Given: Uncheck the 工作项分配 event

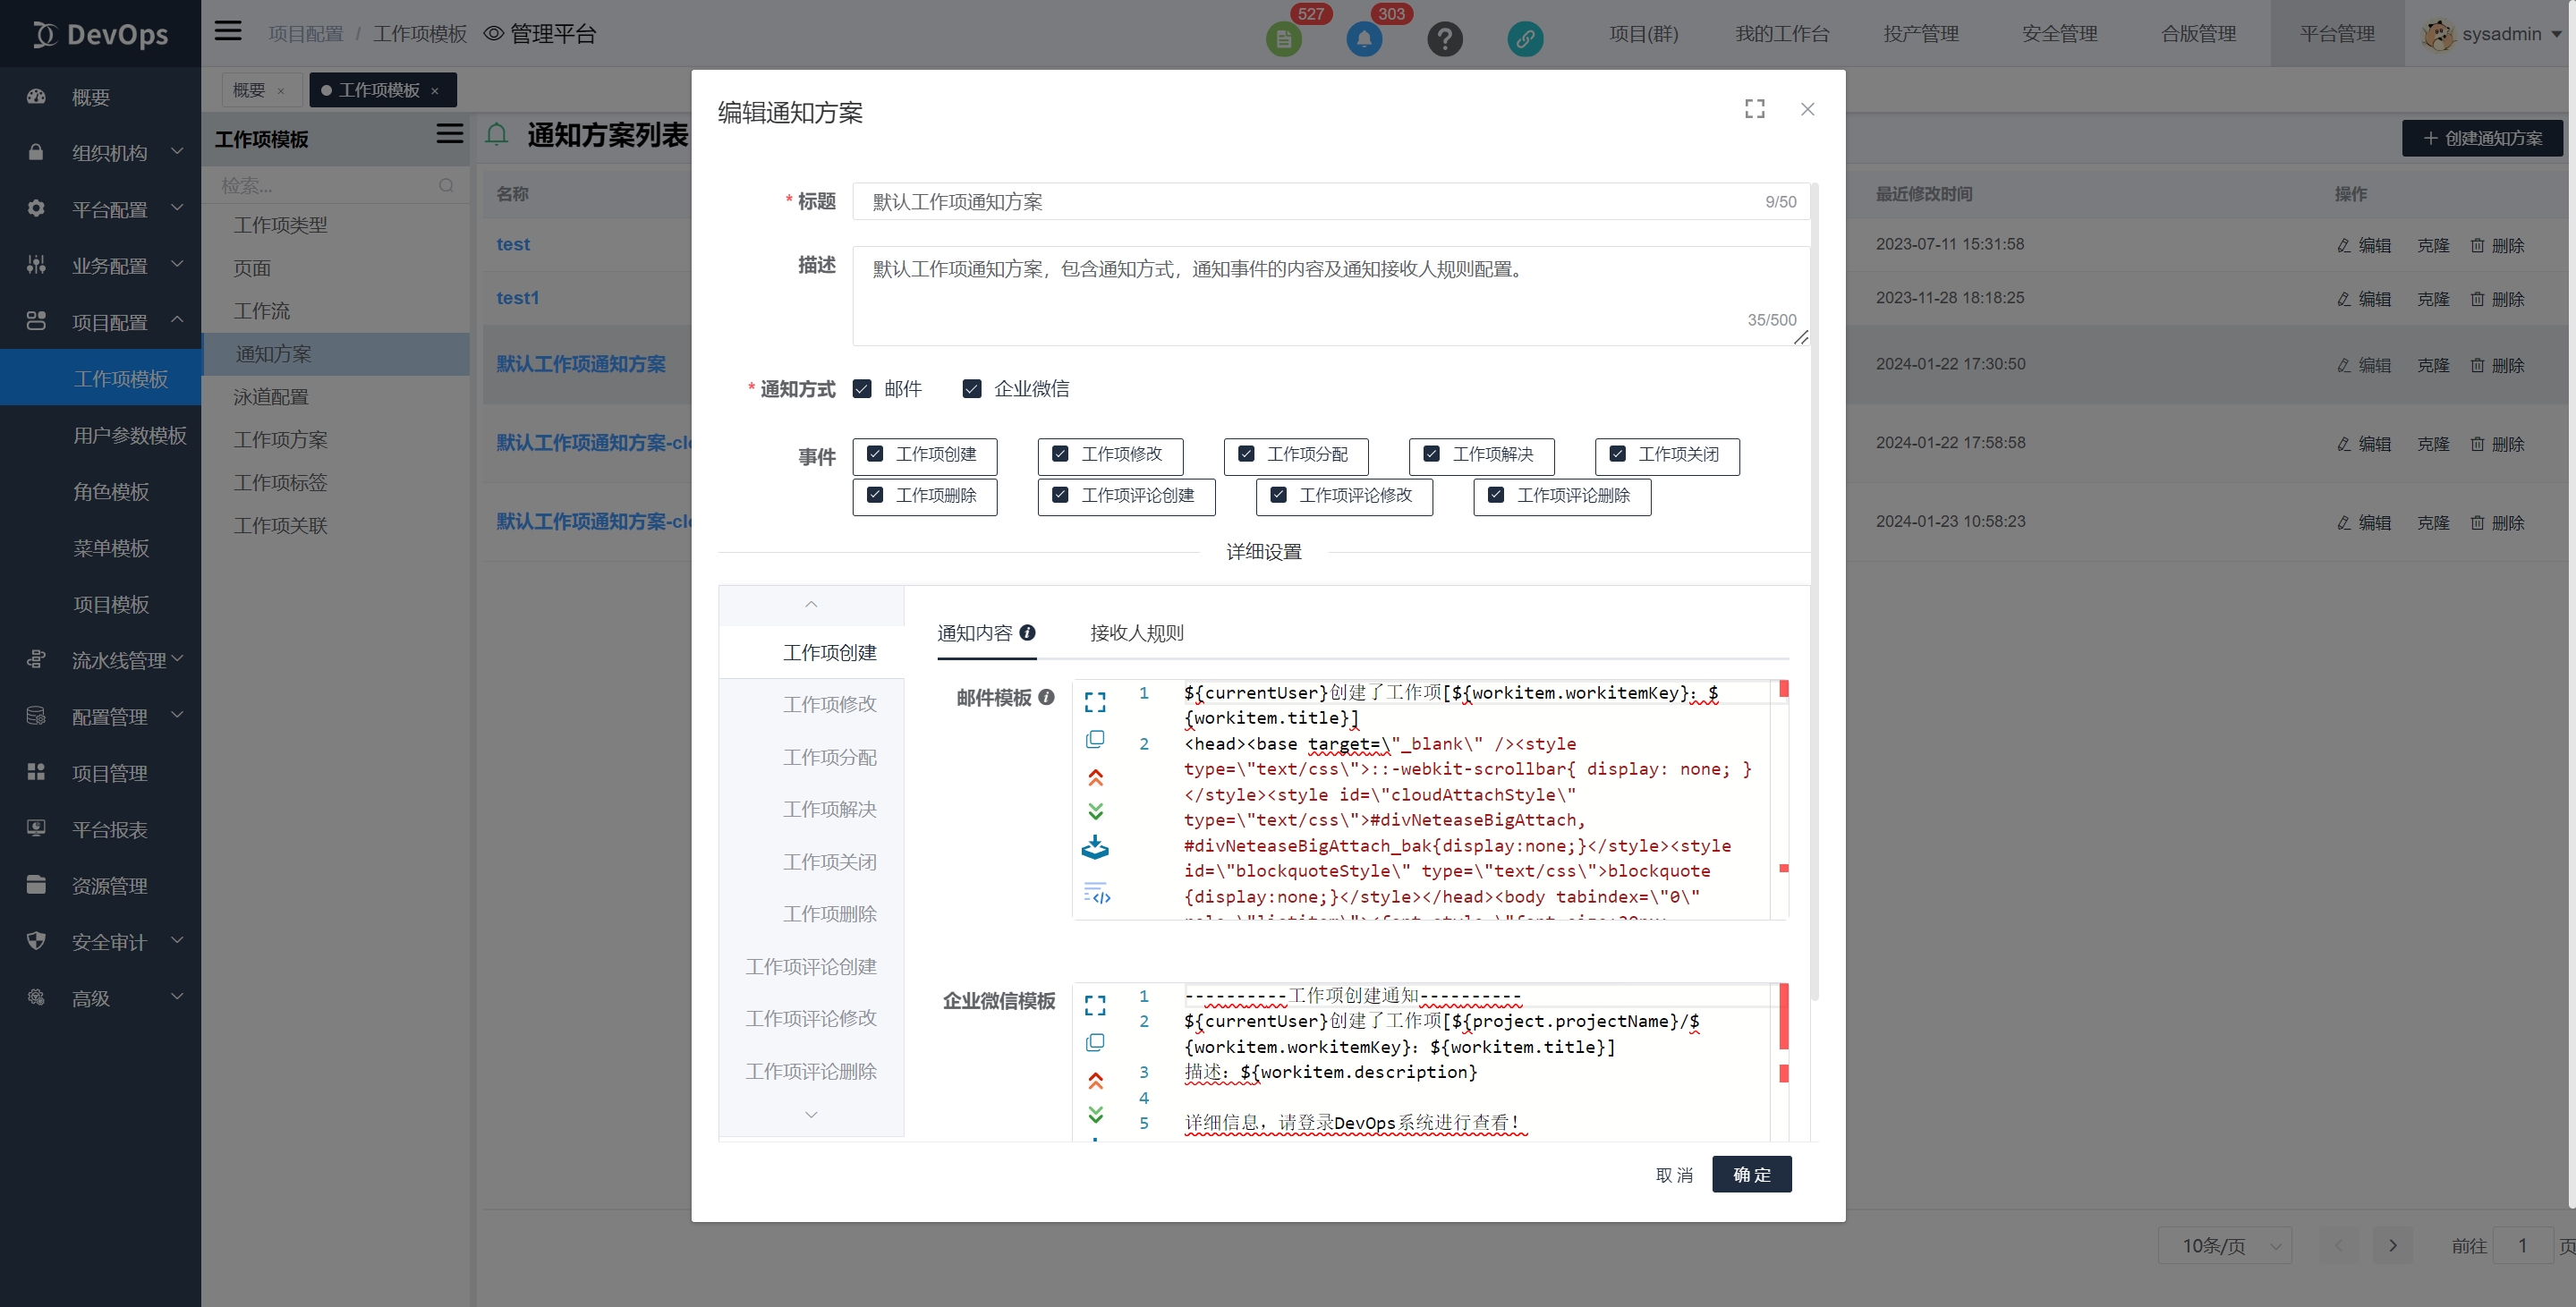Looking at the screenshot, I should pyautogui.click(x=1246, y=454).
